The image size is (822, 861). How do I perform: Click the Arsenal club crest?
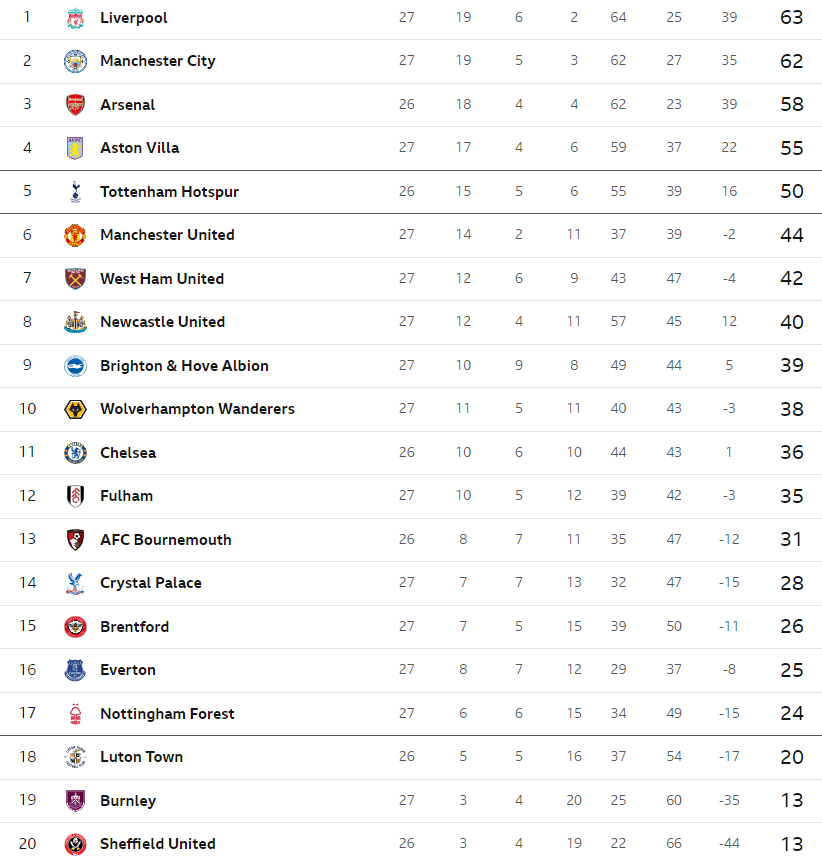(75, 105)
